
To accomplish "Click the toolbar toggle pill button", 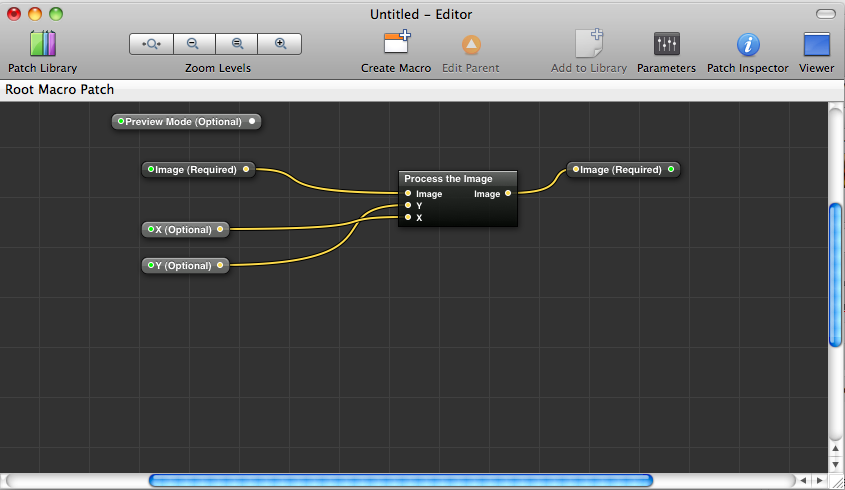I will tap(825, 14).
